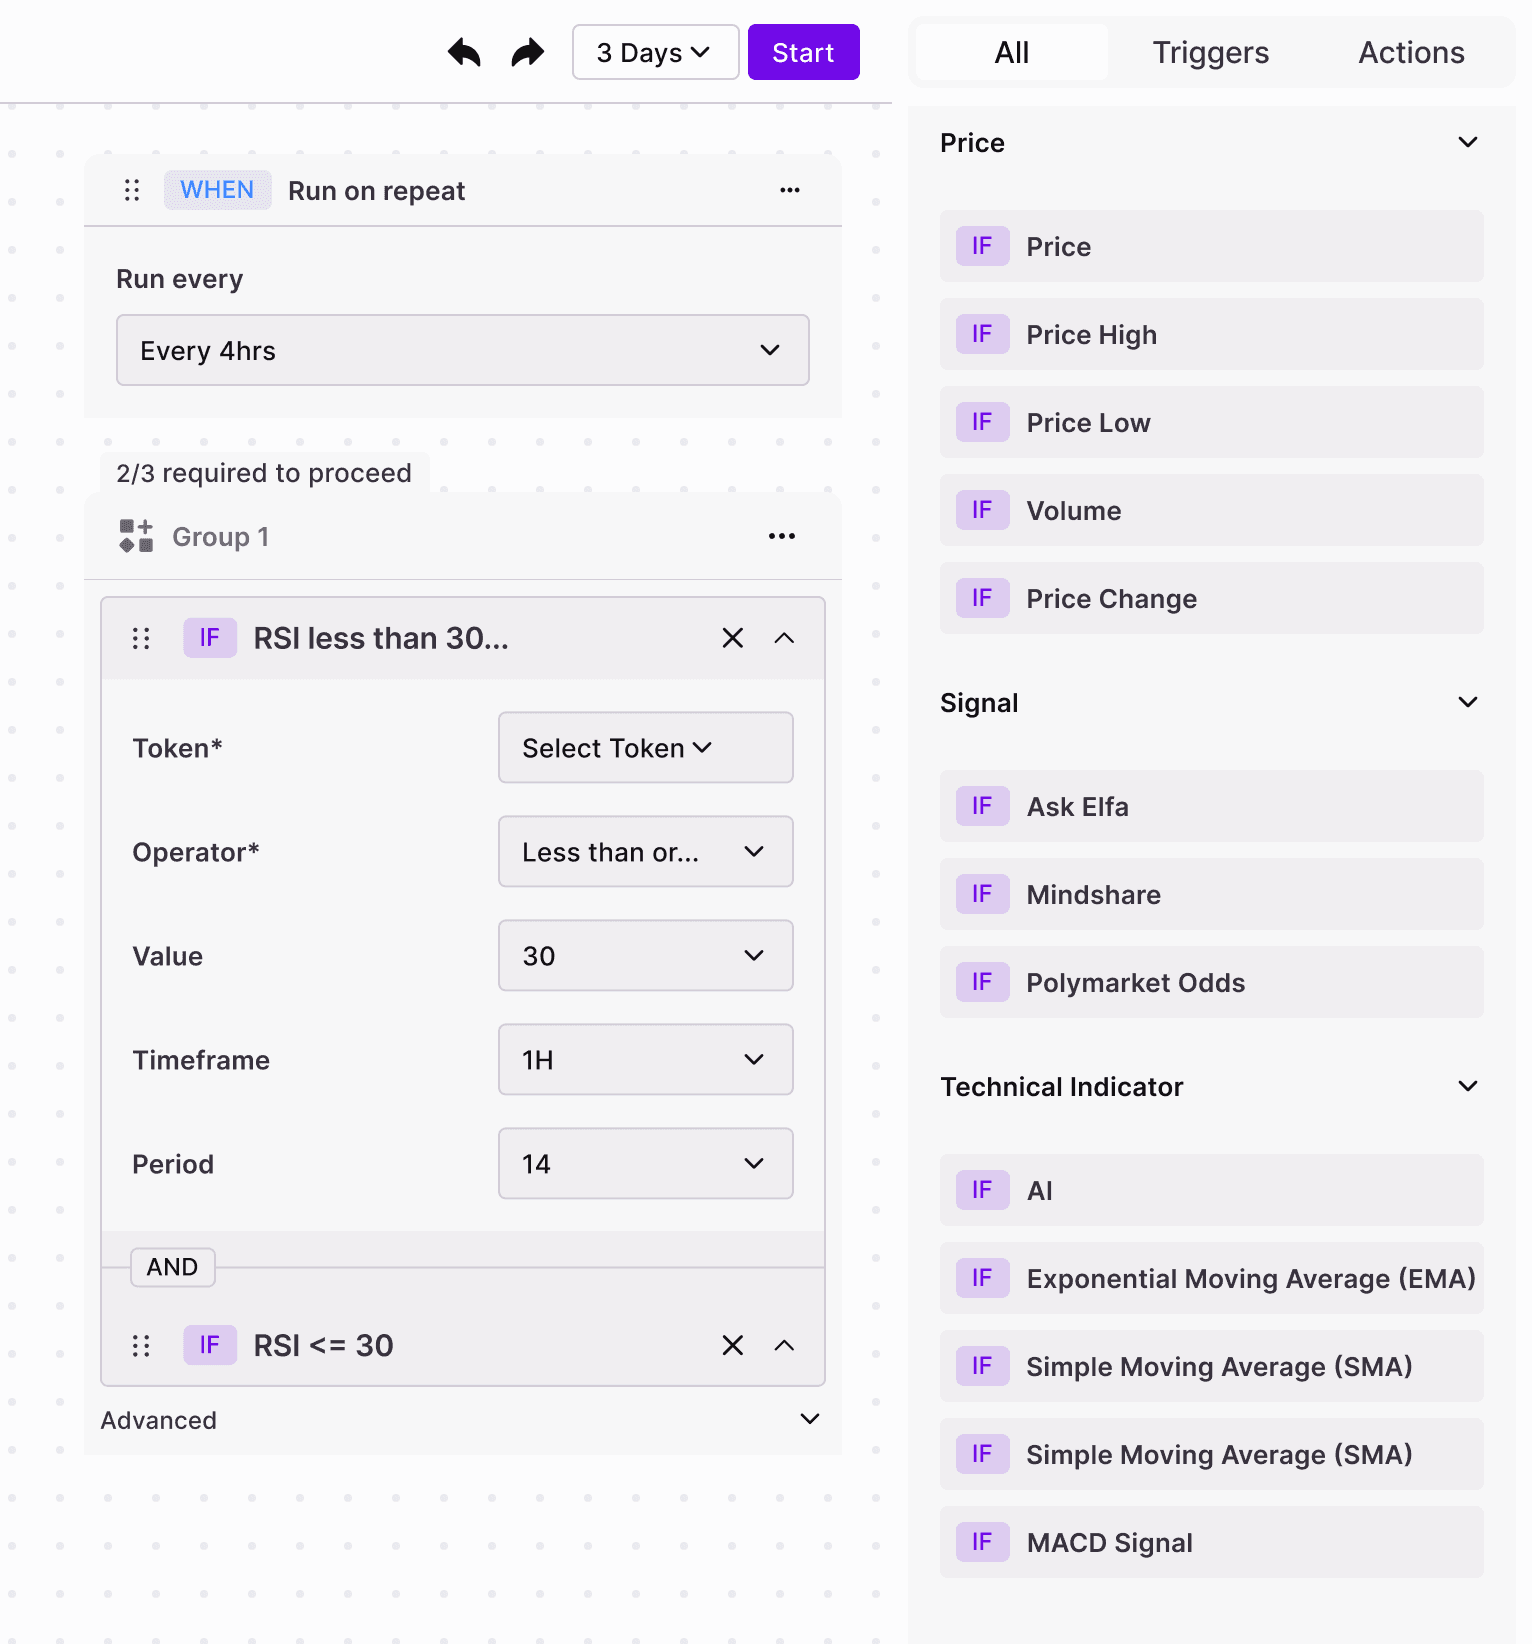Viewport: 1532px width, 1644px height.
Task: Open the Select Token dropdown
Action: tap(644, 747)
